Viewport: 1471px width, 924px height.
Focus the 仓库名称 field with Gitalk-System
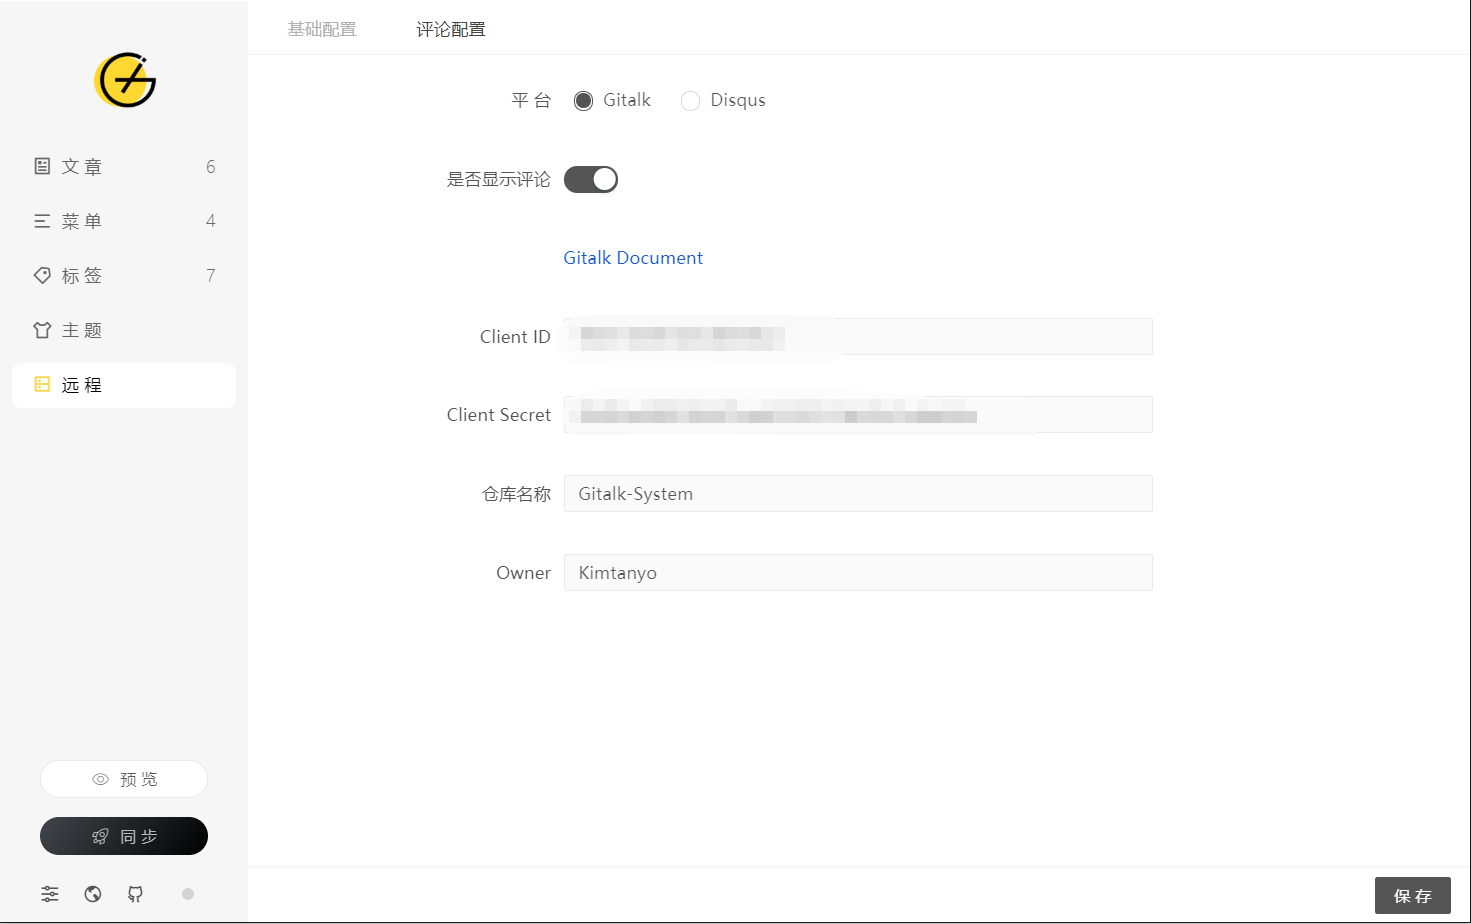[858, 493]
